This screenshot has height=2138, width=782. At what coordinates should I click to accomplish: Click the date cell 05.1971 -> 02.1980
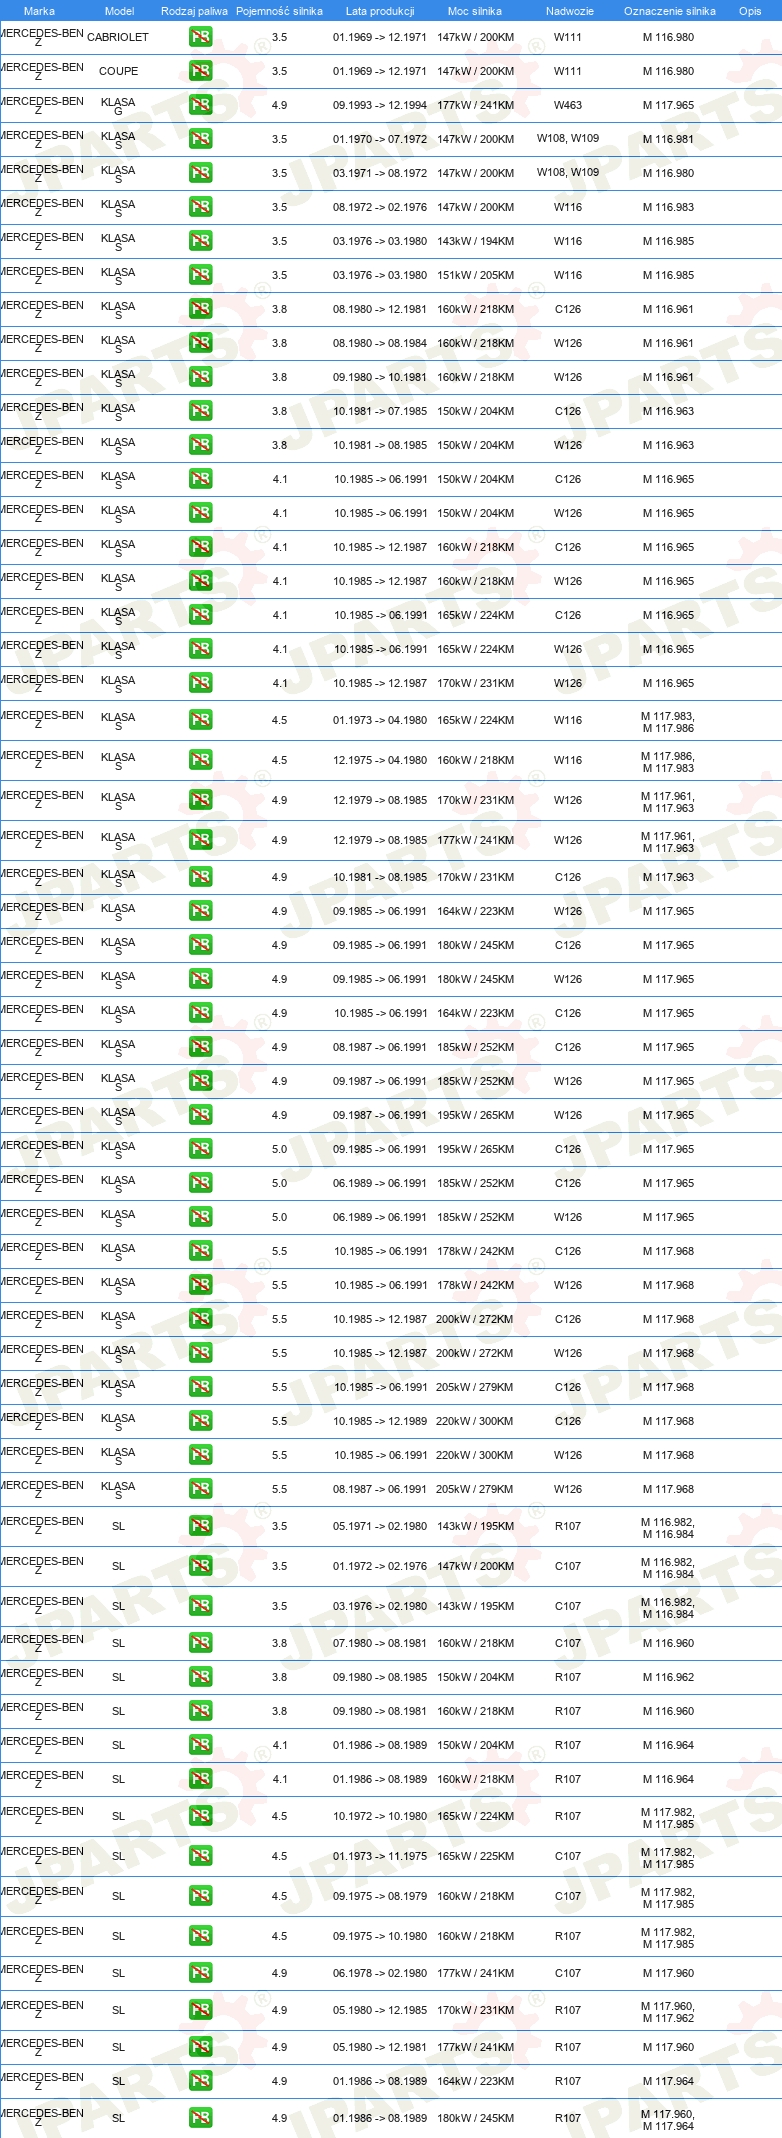380,1526
